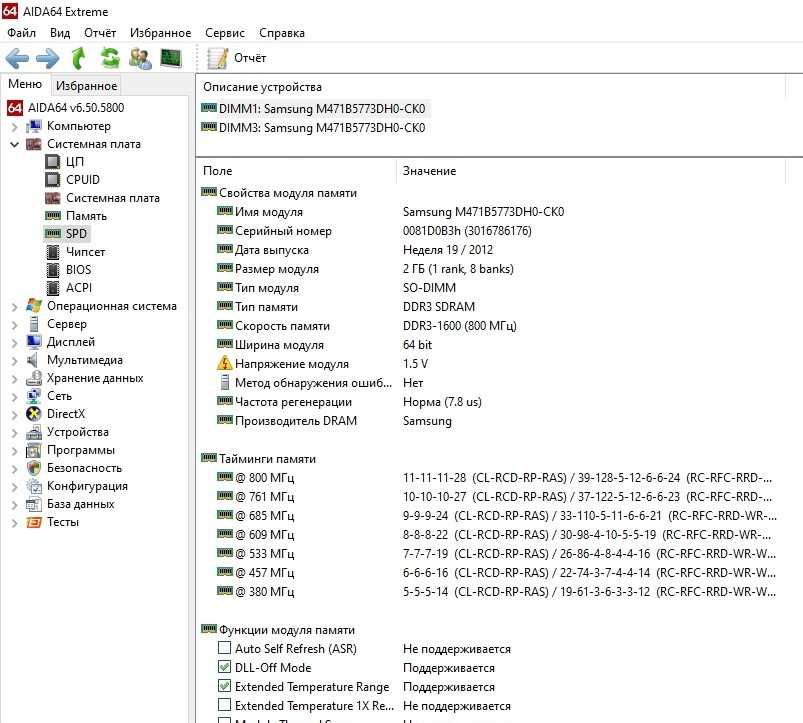The height and width of the screenshot is (723, 803).
Task: Click the value DDR3-1600 (800 МГц)
Action: pyautogui.click(x=460, y=326)
